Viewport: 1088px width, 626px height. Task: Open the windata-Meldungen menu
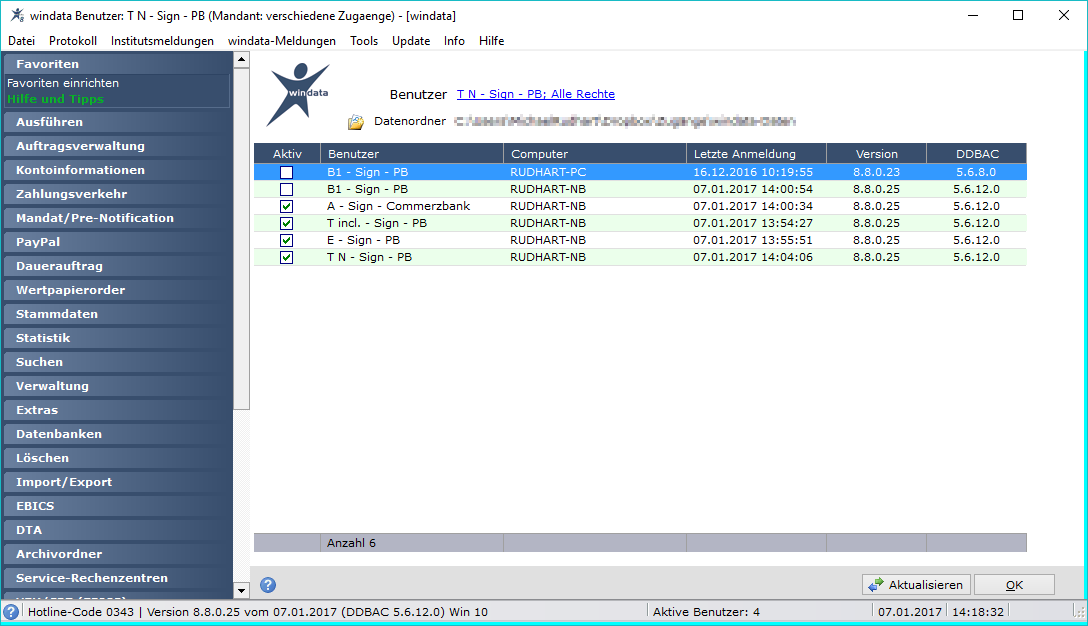[x=282, y=41]
